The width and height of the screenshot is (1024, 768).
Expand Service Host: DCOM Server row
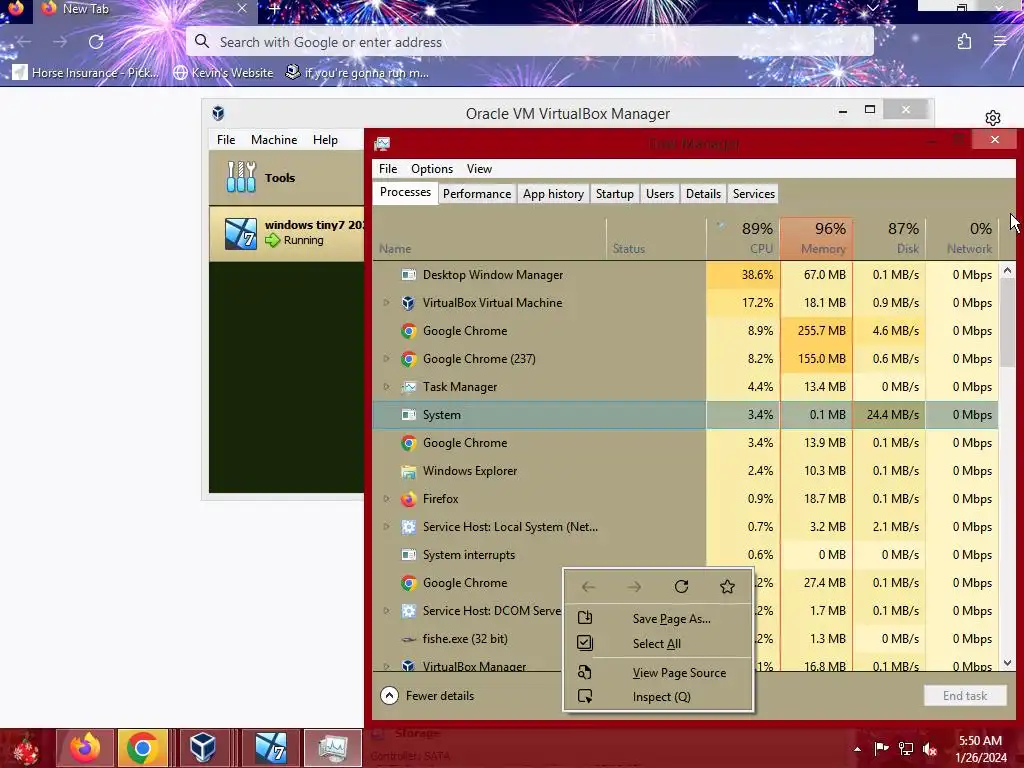(x=386, y=611)
